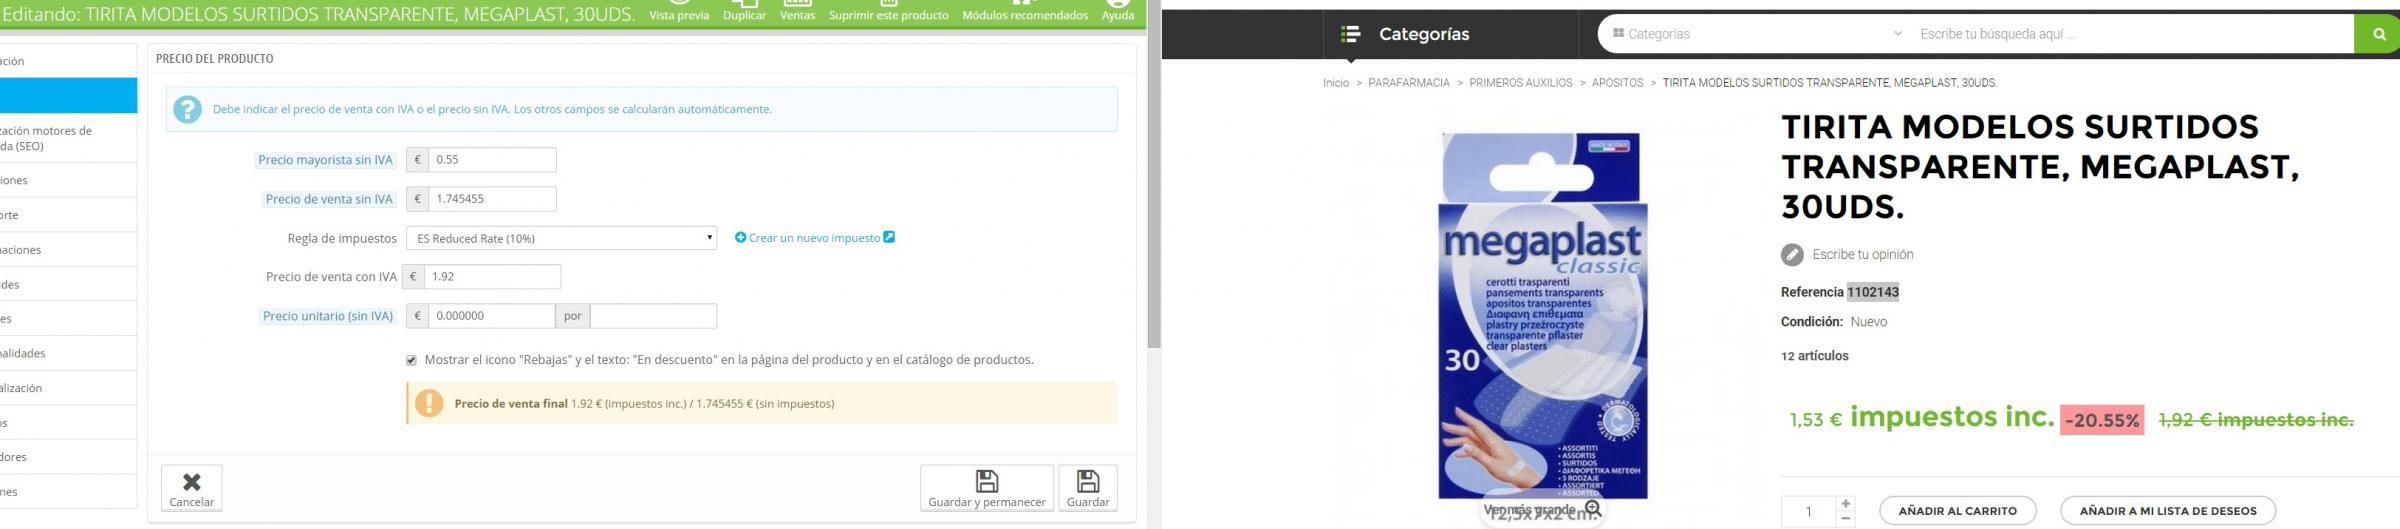
Task: Select the highlighted blue sidebar tab
Action: pos(68,96)
